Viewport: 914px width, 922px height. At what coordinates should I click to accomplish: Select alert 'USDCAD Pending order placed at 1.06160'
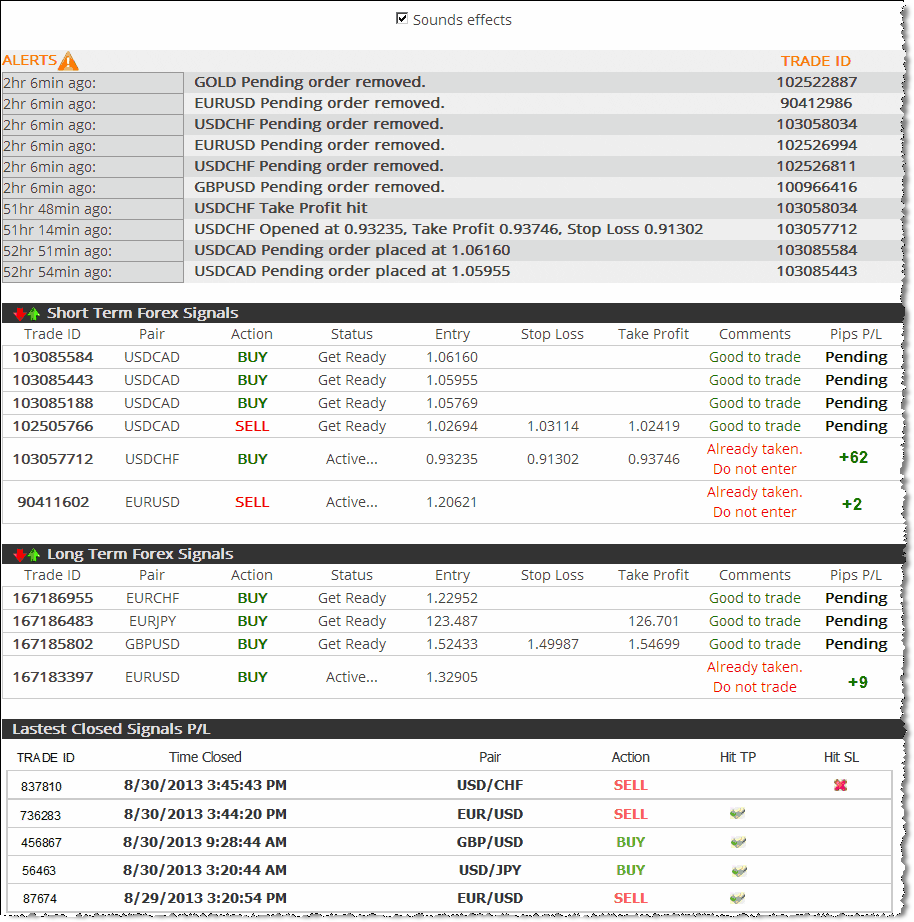click(x=352, y=250)
